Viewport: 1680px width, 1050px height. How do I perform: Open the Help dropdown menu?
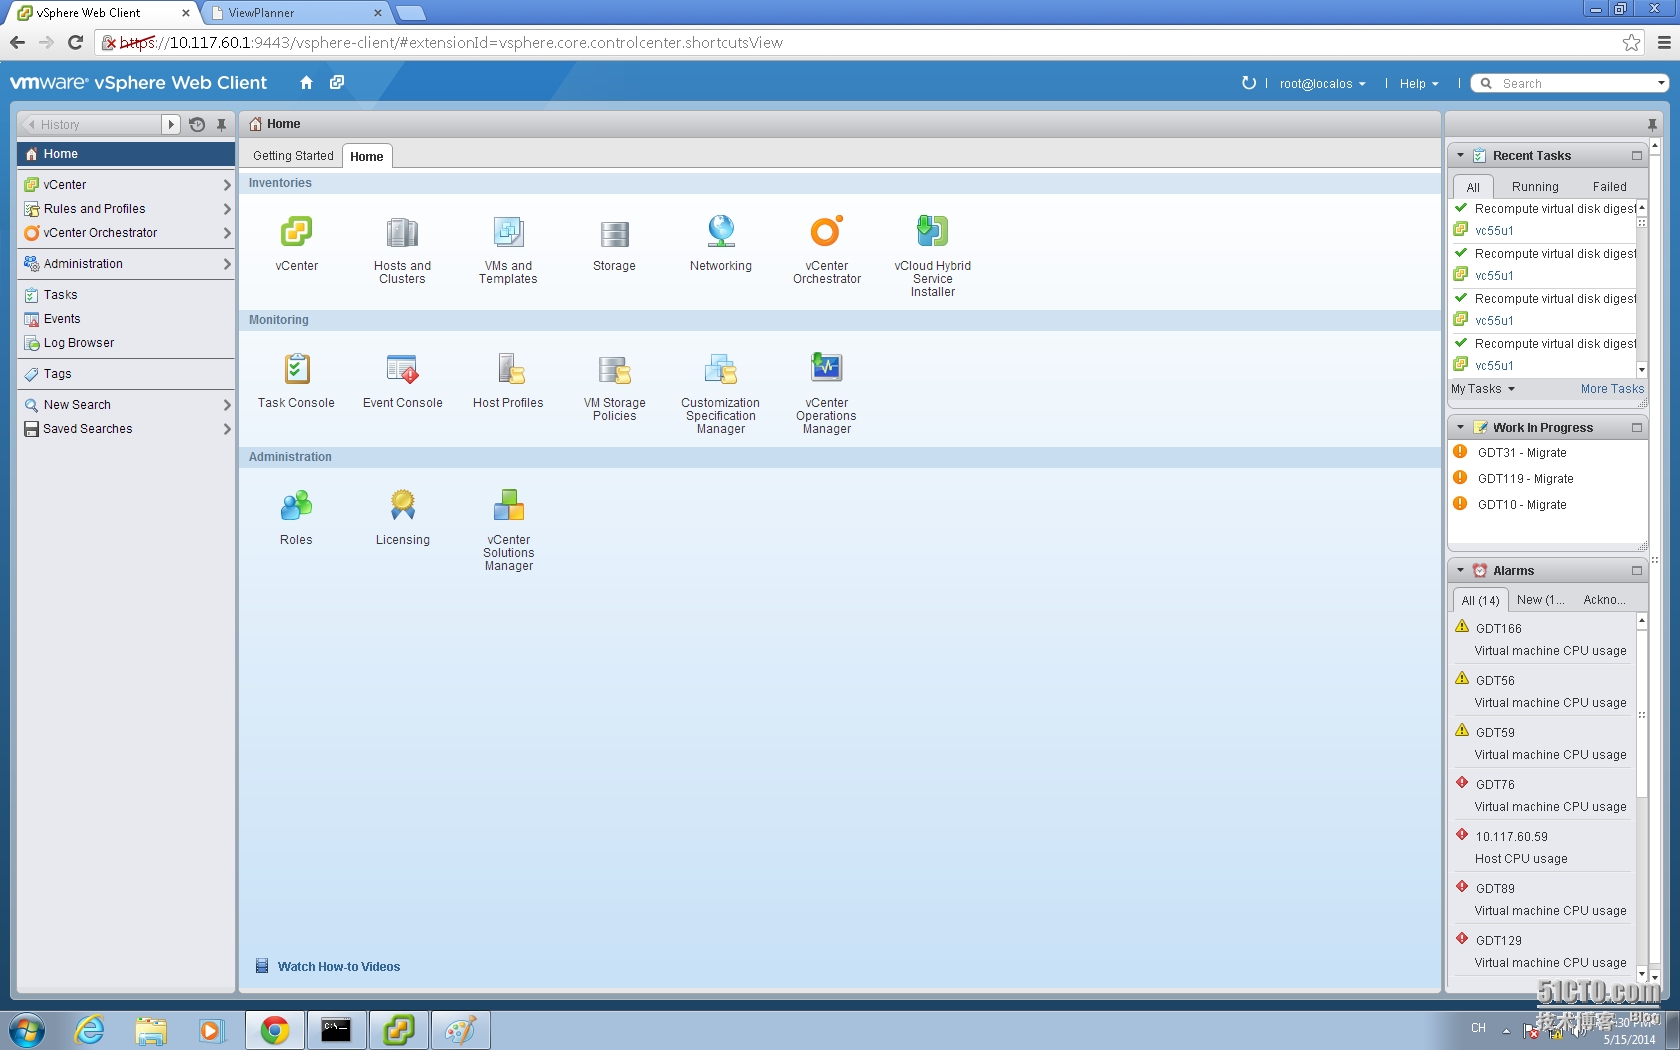point(1419,84)
